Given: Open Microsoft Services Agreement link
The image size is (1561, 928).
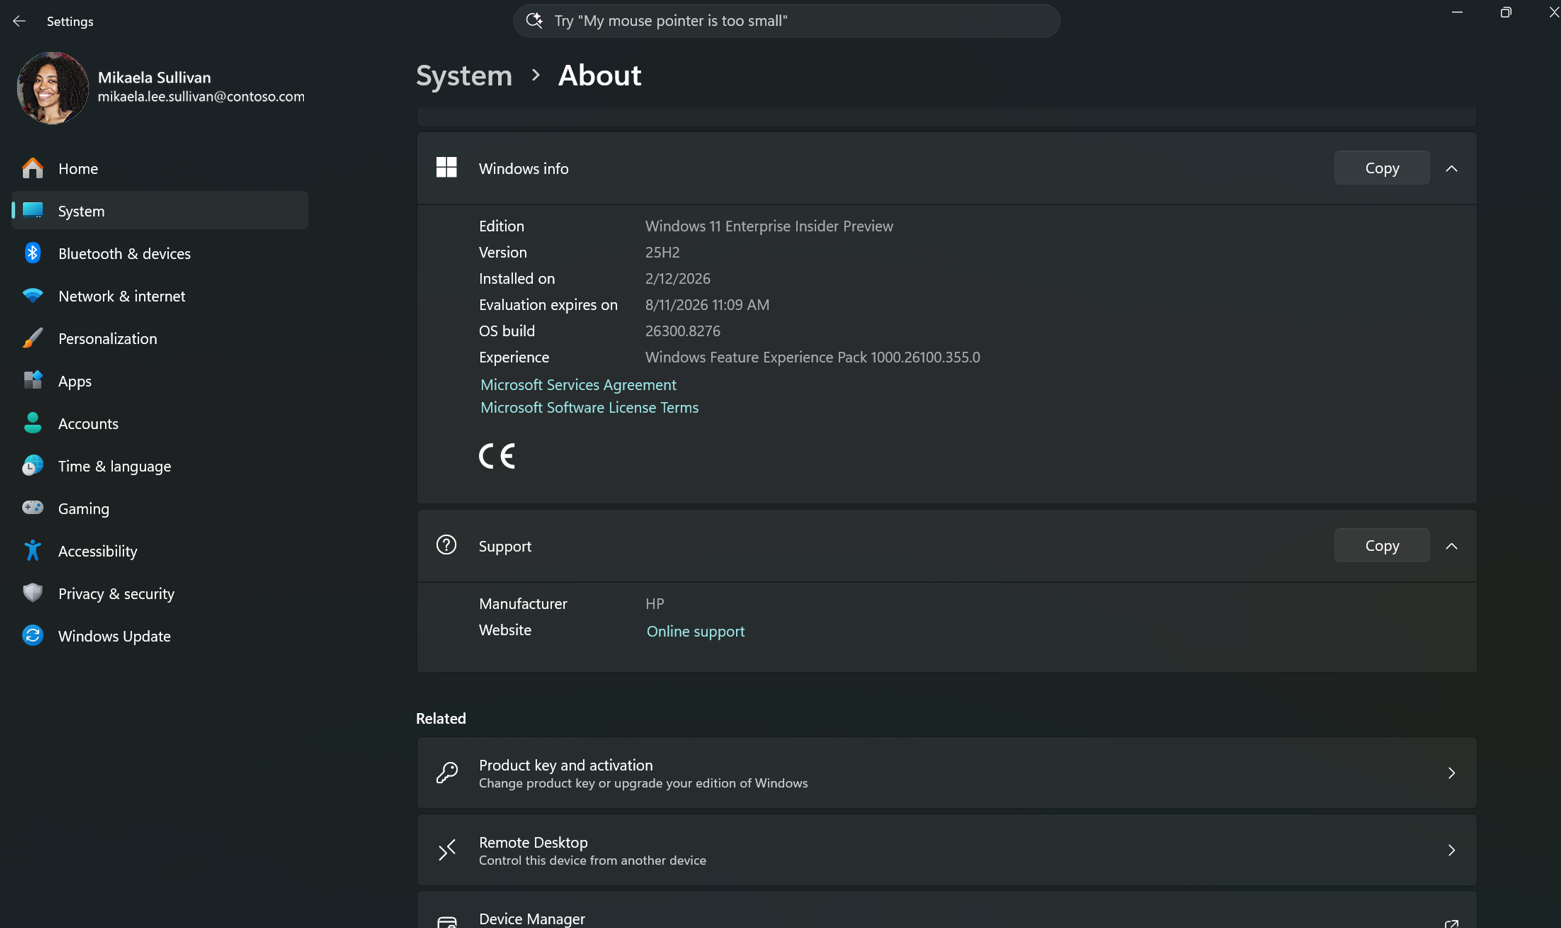Looking at the screenshot, I should pyautogui.click(x=578, y=384).
